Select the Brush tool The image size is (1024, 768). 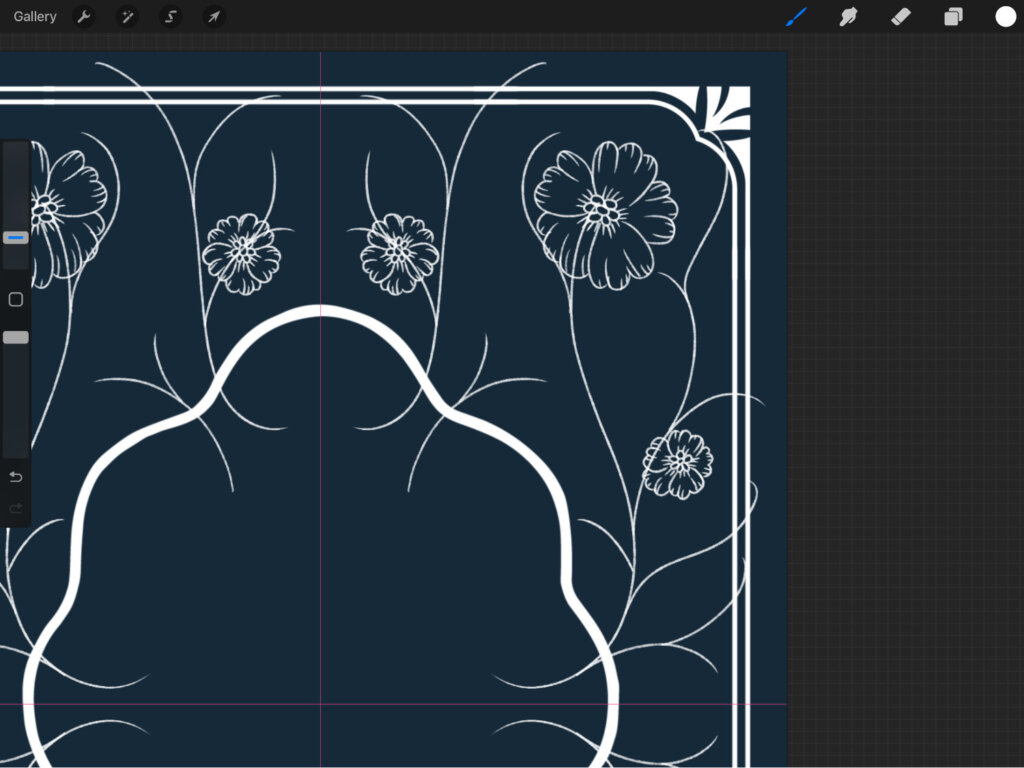[796, 17]
